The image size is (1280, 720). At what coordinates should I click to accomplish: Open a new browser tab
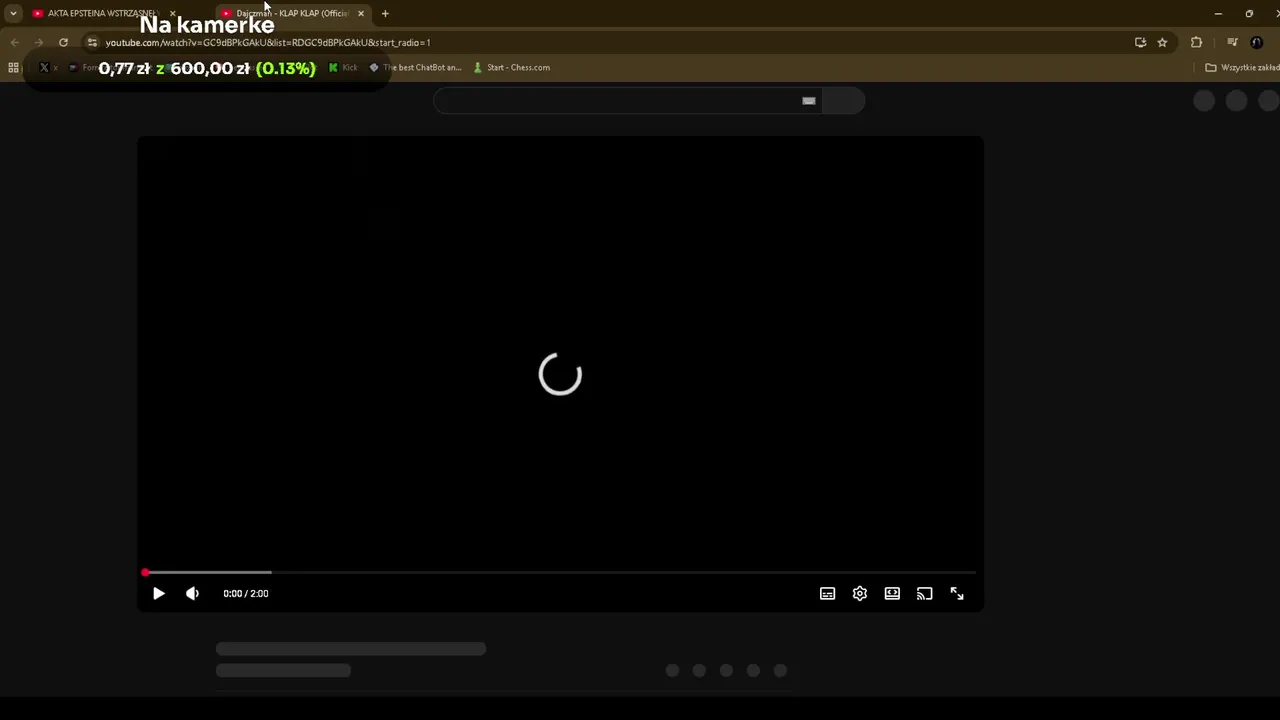click(385, 13)
